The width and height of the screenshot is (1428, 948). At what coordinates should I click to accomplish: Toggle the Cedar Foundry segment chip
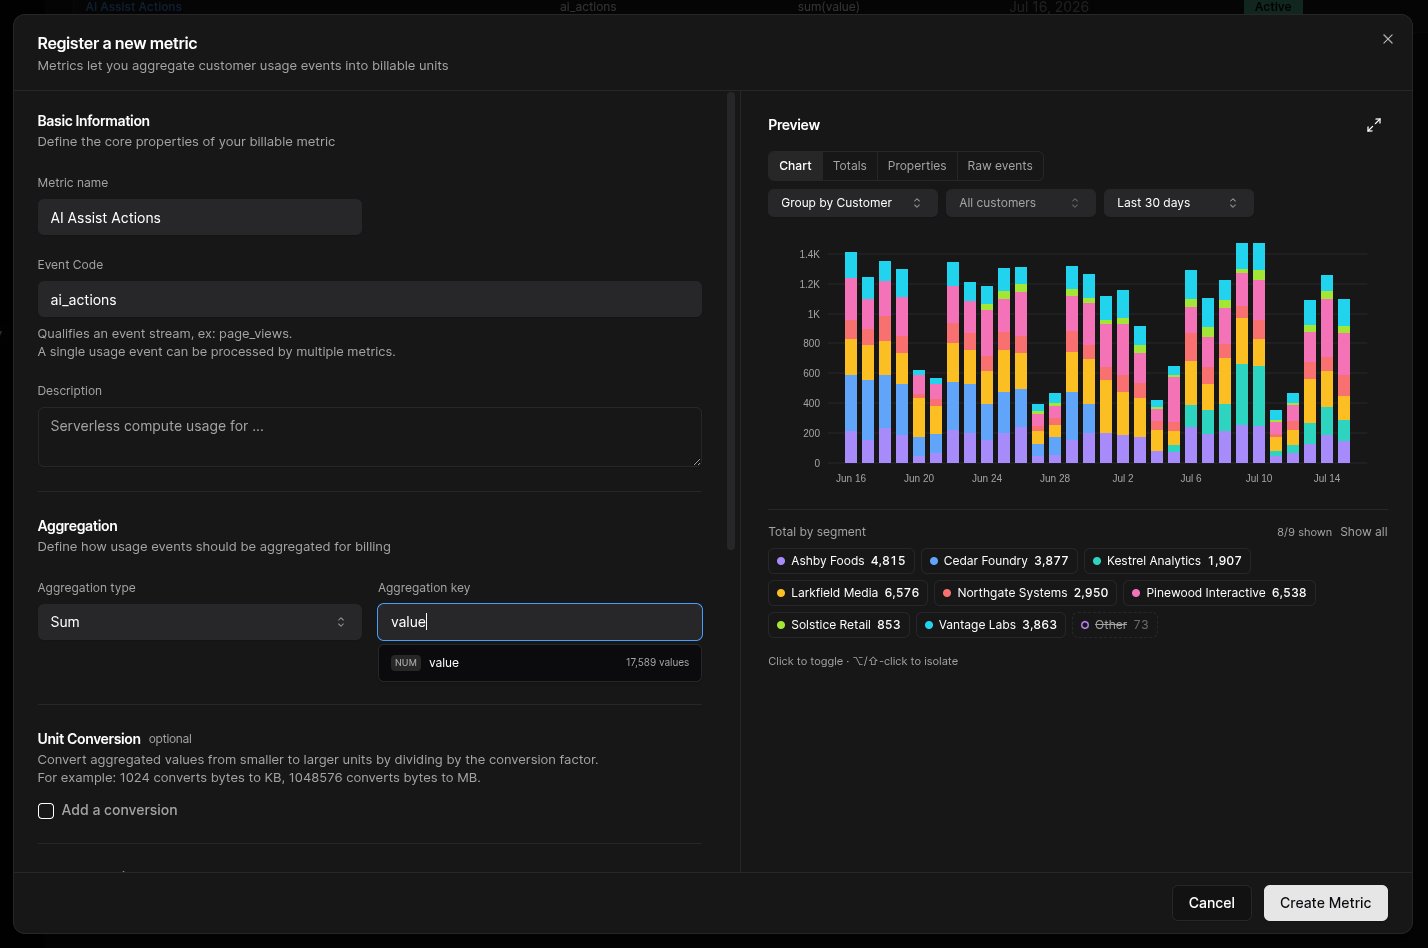[999, 561]
